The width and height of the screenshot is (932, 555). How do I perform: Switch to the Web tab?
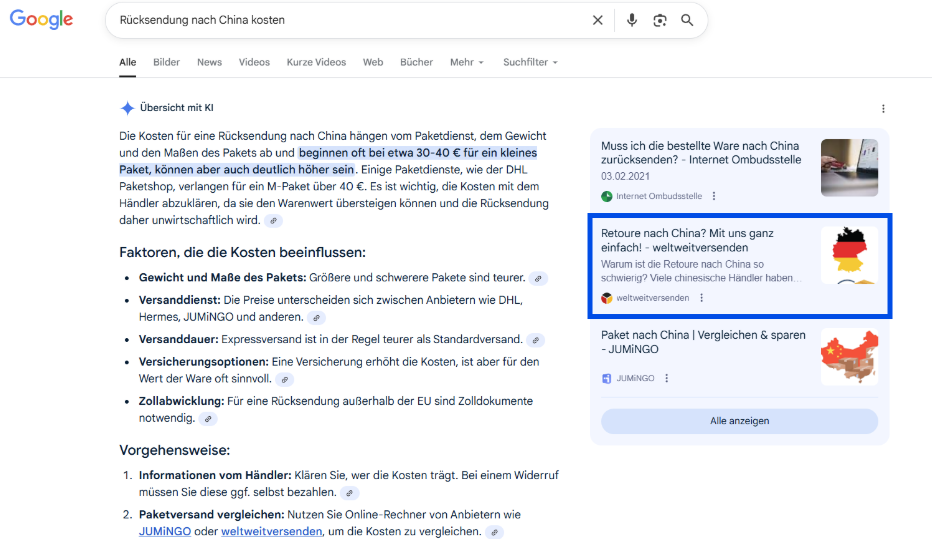coord(373,62)
